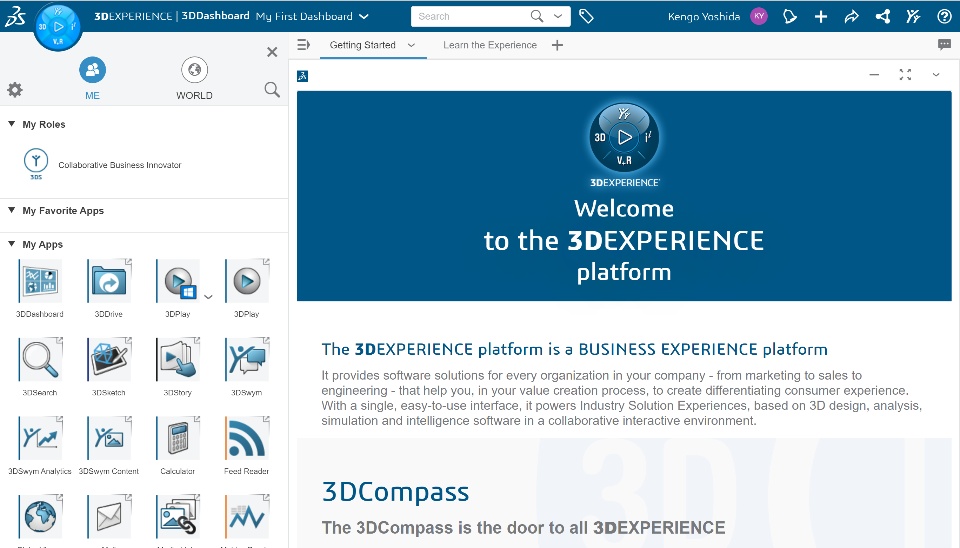The width and height of the screenshot is (960, 548).
Task: Open the Help question mark icon
Action: 944,17
